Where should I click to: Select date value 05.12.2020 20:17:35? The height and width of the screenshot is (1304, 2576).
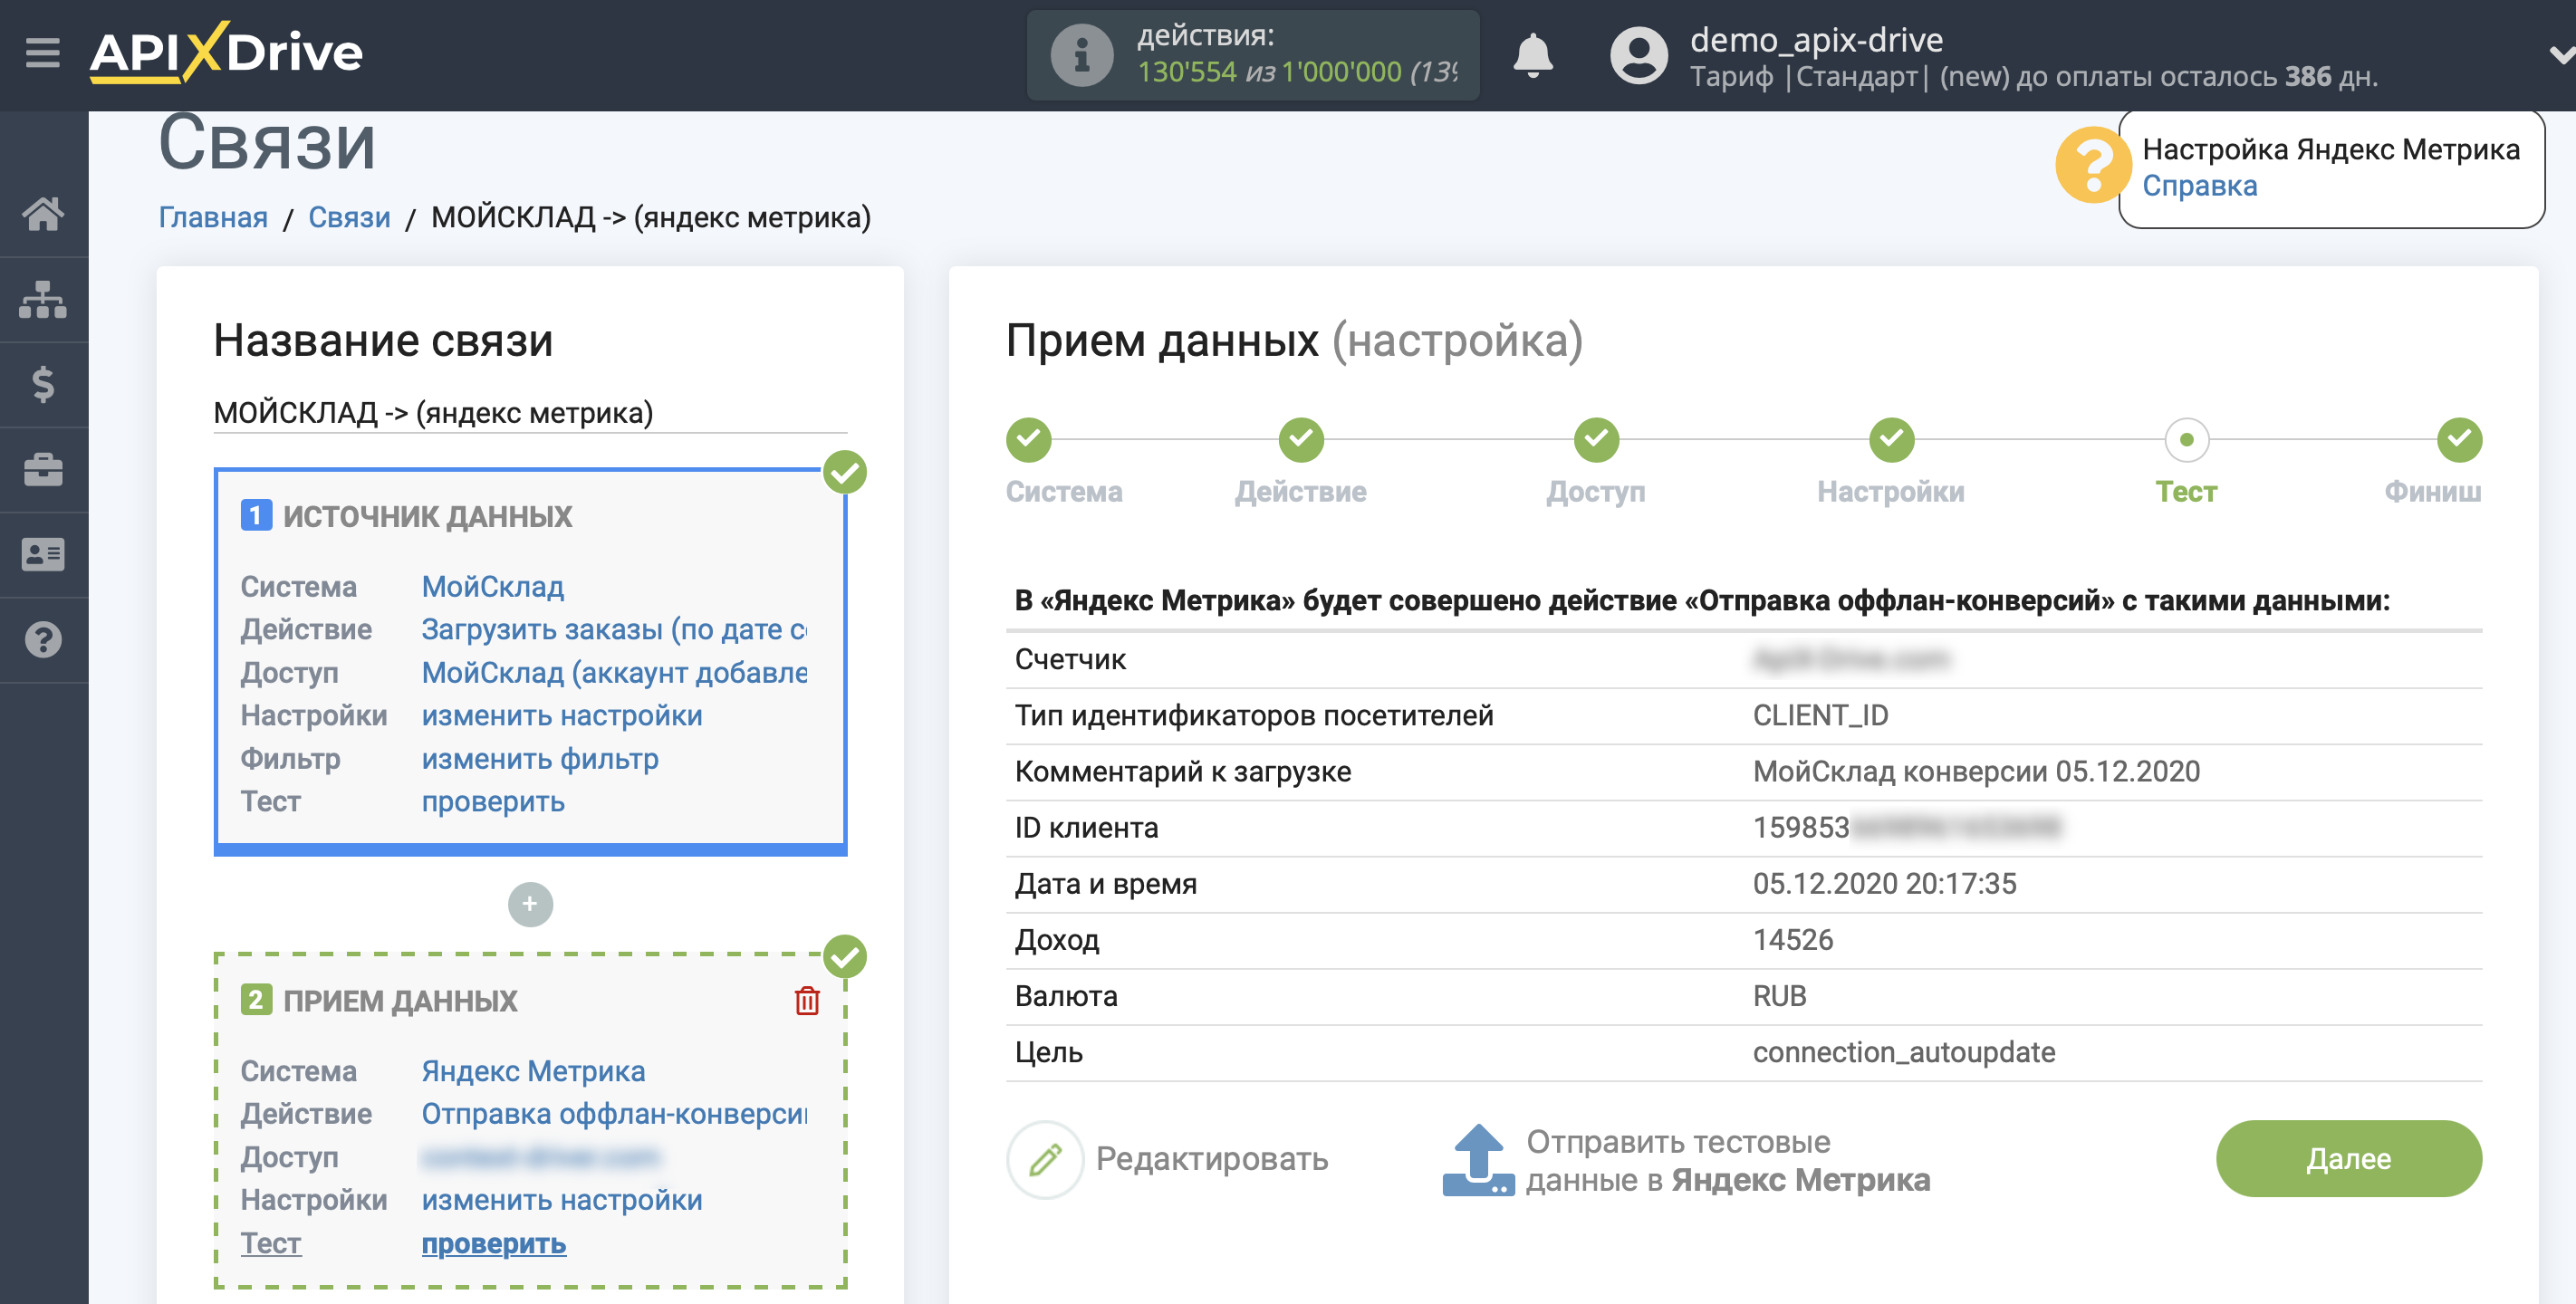[x=1884, y=884]
